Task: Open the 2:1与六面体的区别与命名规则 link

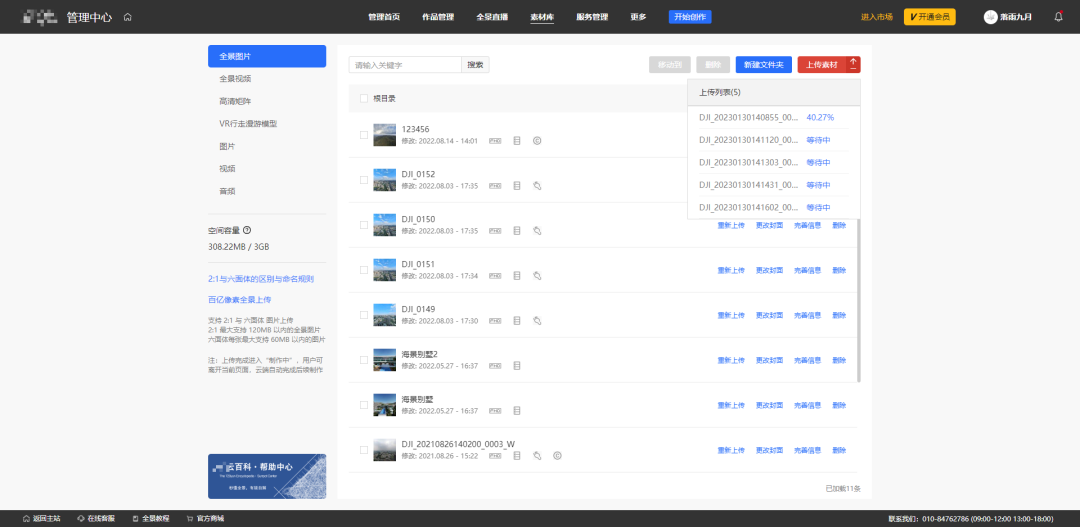Action: (x=261, y=279)
